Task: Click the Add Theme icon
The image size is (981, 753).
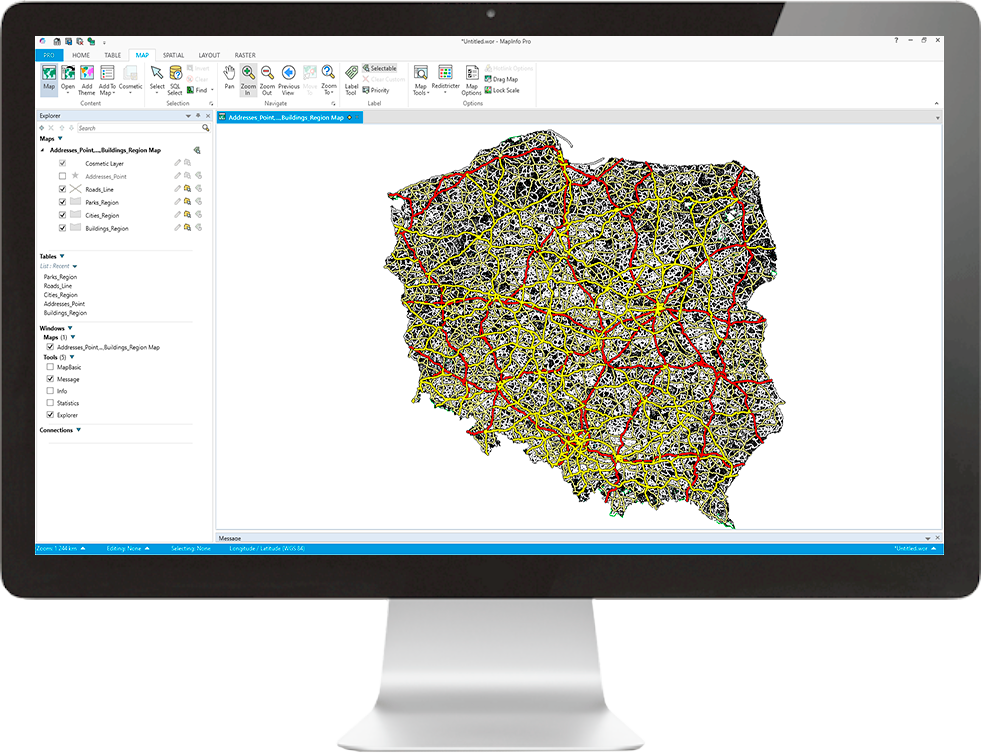Action: [x=87, y=77]
